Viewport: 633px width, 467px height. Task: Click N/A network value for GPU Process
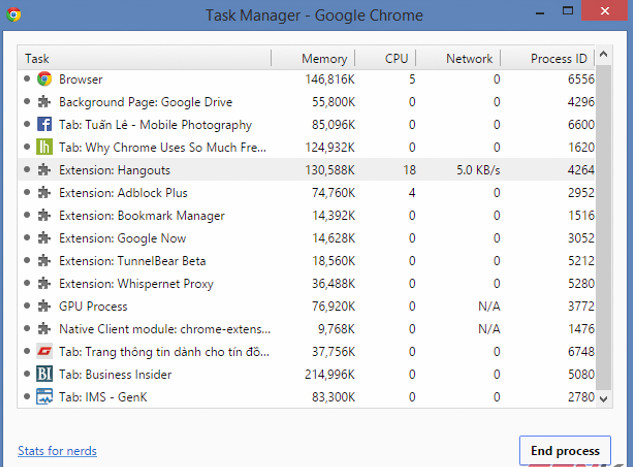tap(489, 306)
